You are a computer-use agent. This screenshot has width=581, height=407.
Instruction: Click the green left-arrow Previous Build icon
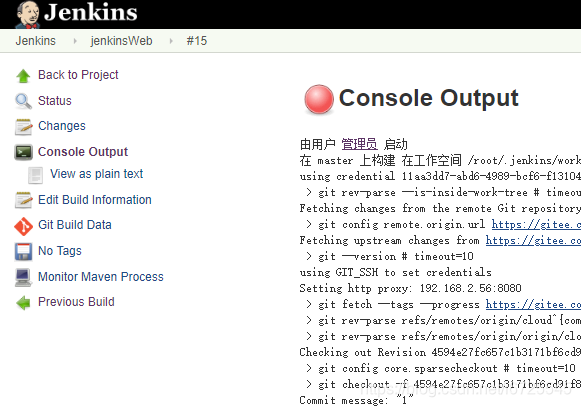pyautogui.click(x=23, y=303)
